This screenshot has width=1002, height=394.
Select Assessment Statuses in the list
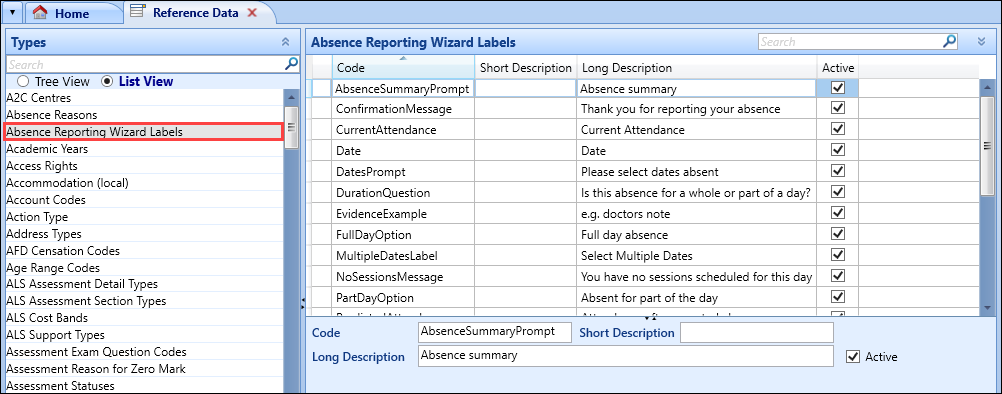(x=144, y=385)
